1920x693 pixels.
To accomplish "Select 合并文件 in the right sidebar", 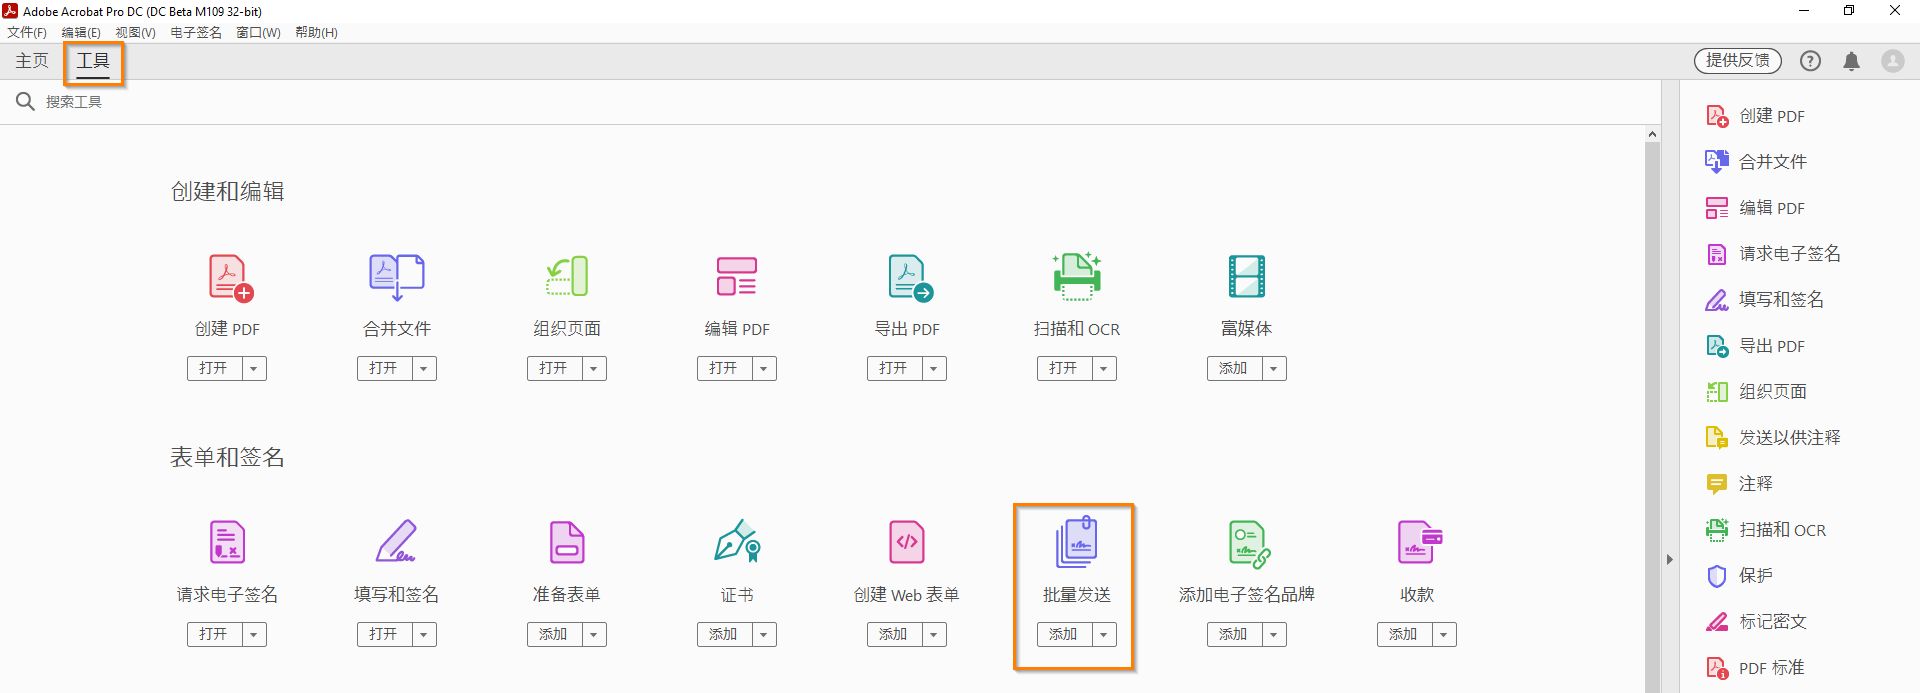I will pyautogui.click(x=1755, y=162).
